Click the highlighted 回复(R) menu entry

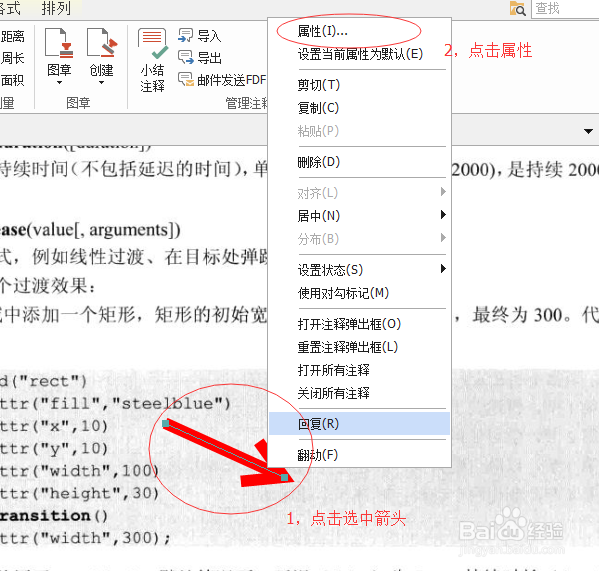point(359,424)
